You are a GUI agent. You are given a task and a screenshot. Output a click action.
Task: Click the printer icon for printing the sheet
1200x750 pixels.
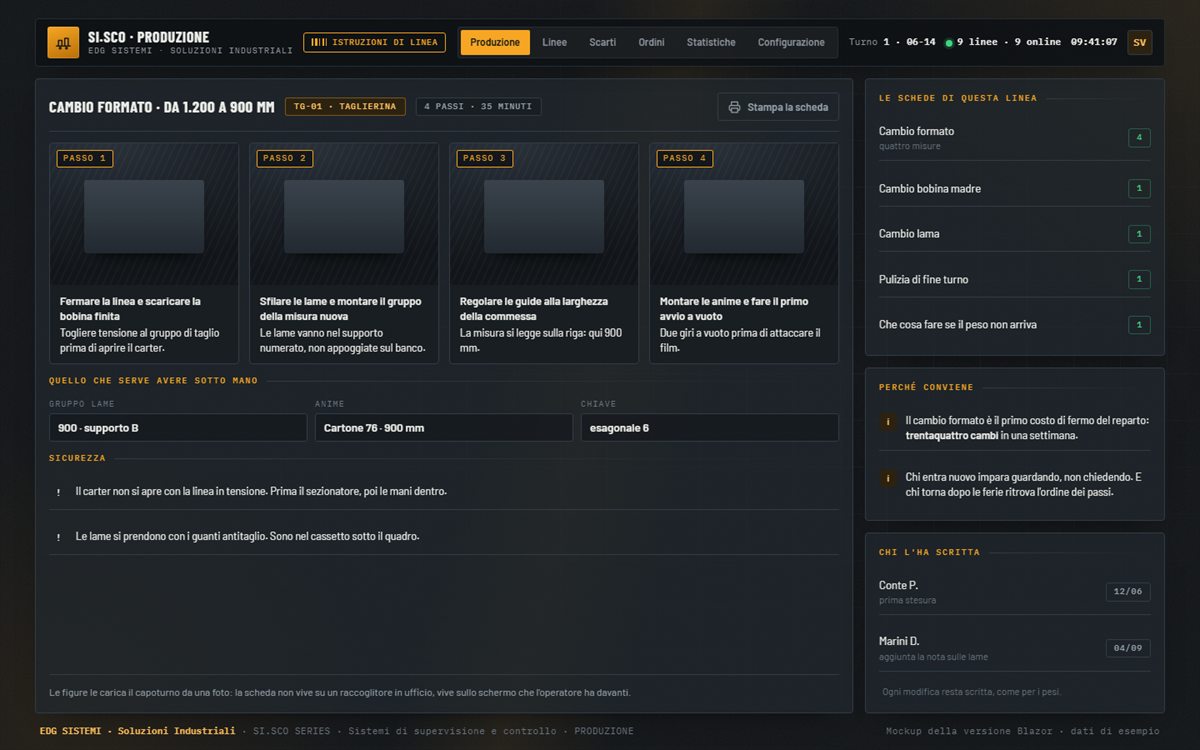pos(734,107)
